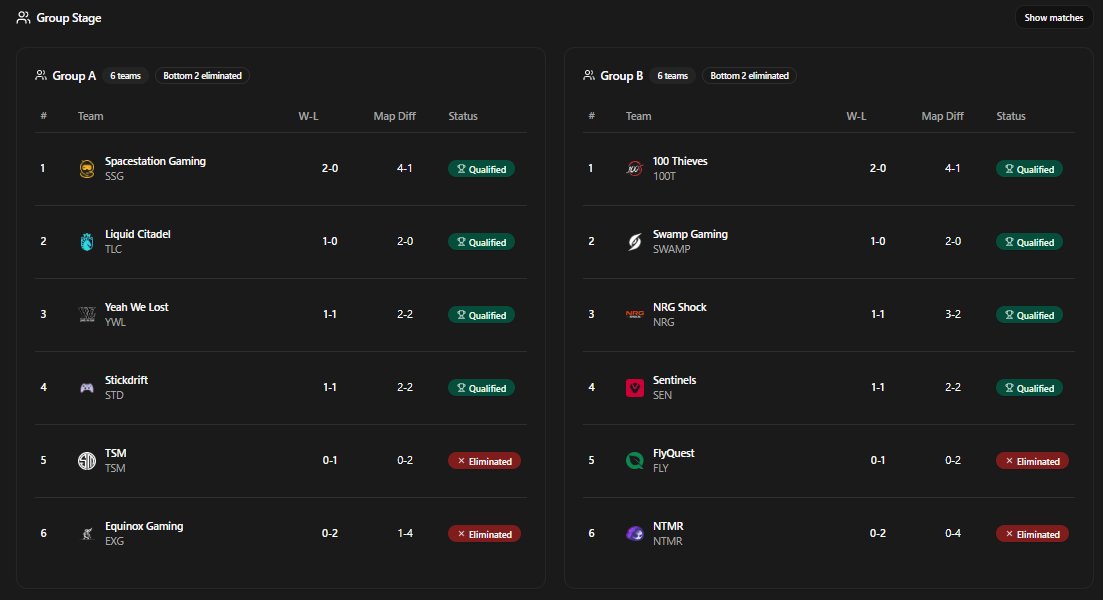This screenshot has width=1103, height=600.
Task: Click Sentinels' Qualified badge
Action: (x=1029, y=388)
